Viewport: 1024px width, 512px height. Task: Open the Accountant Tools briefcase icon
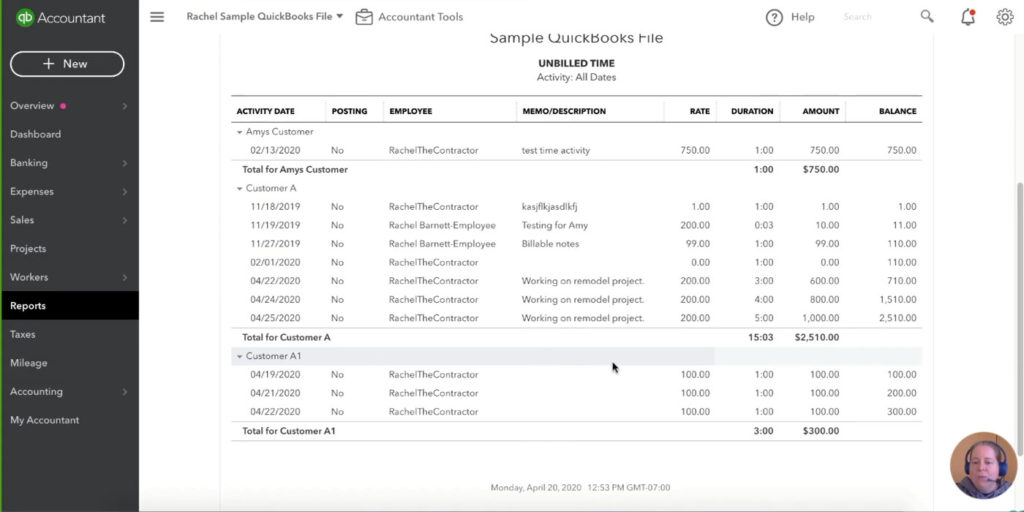point(364,17)
